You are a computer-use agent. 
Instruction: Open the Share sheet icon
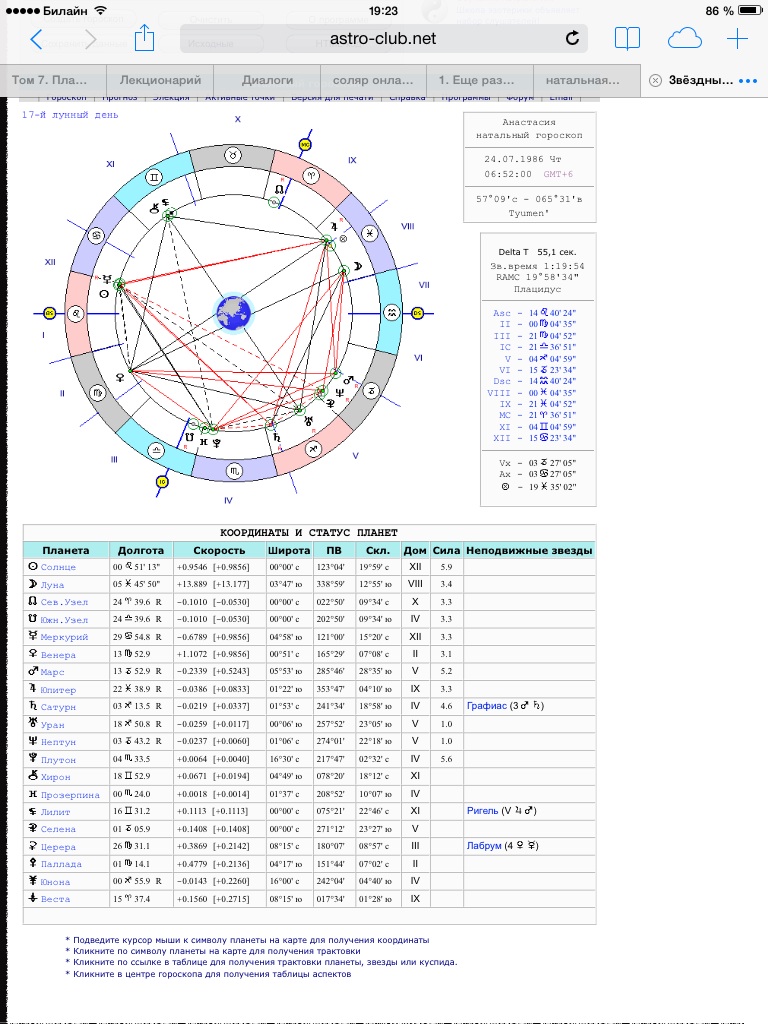(144, 39)
